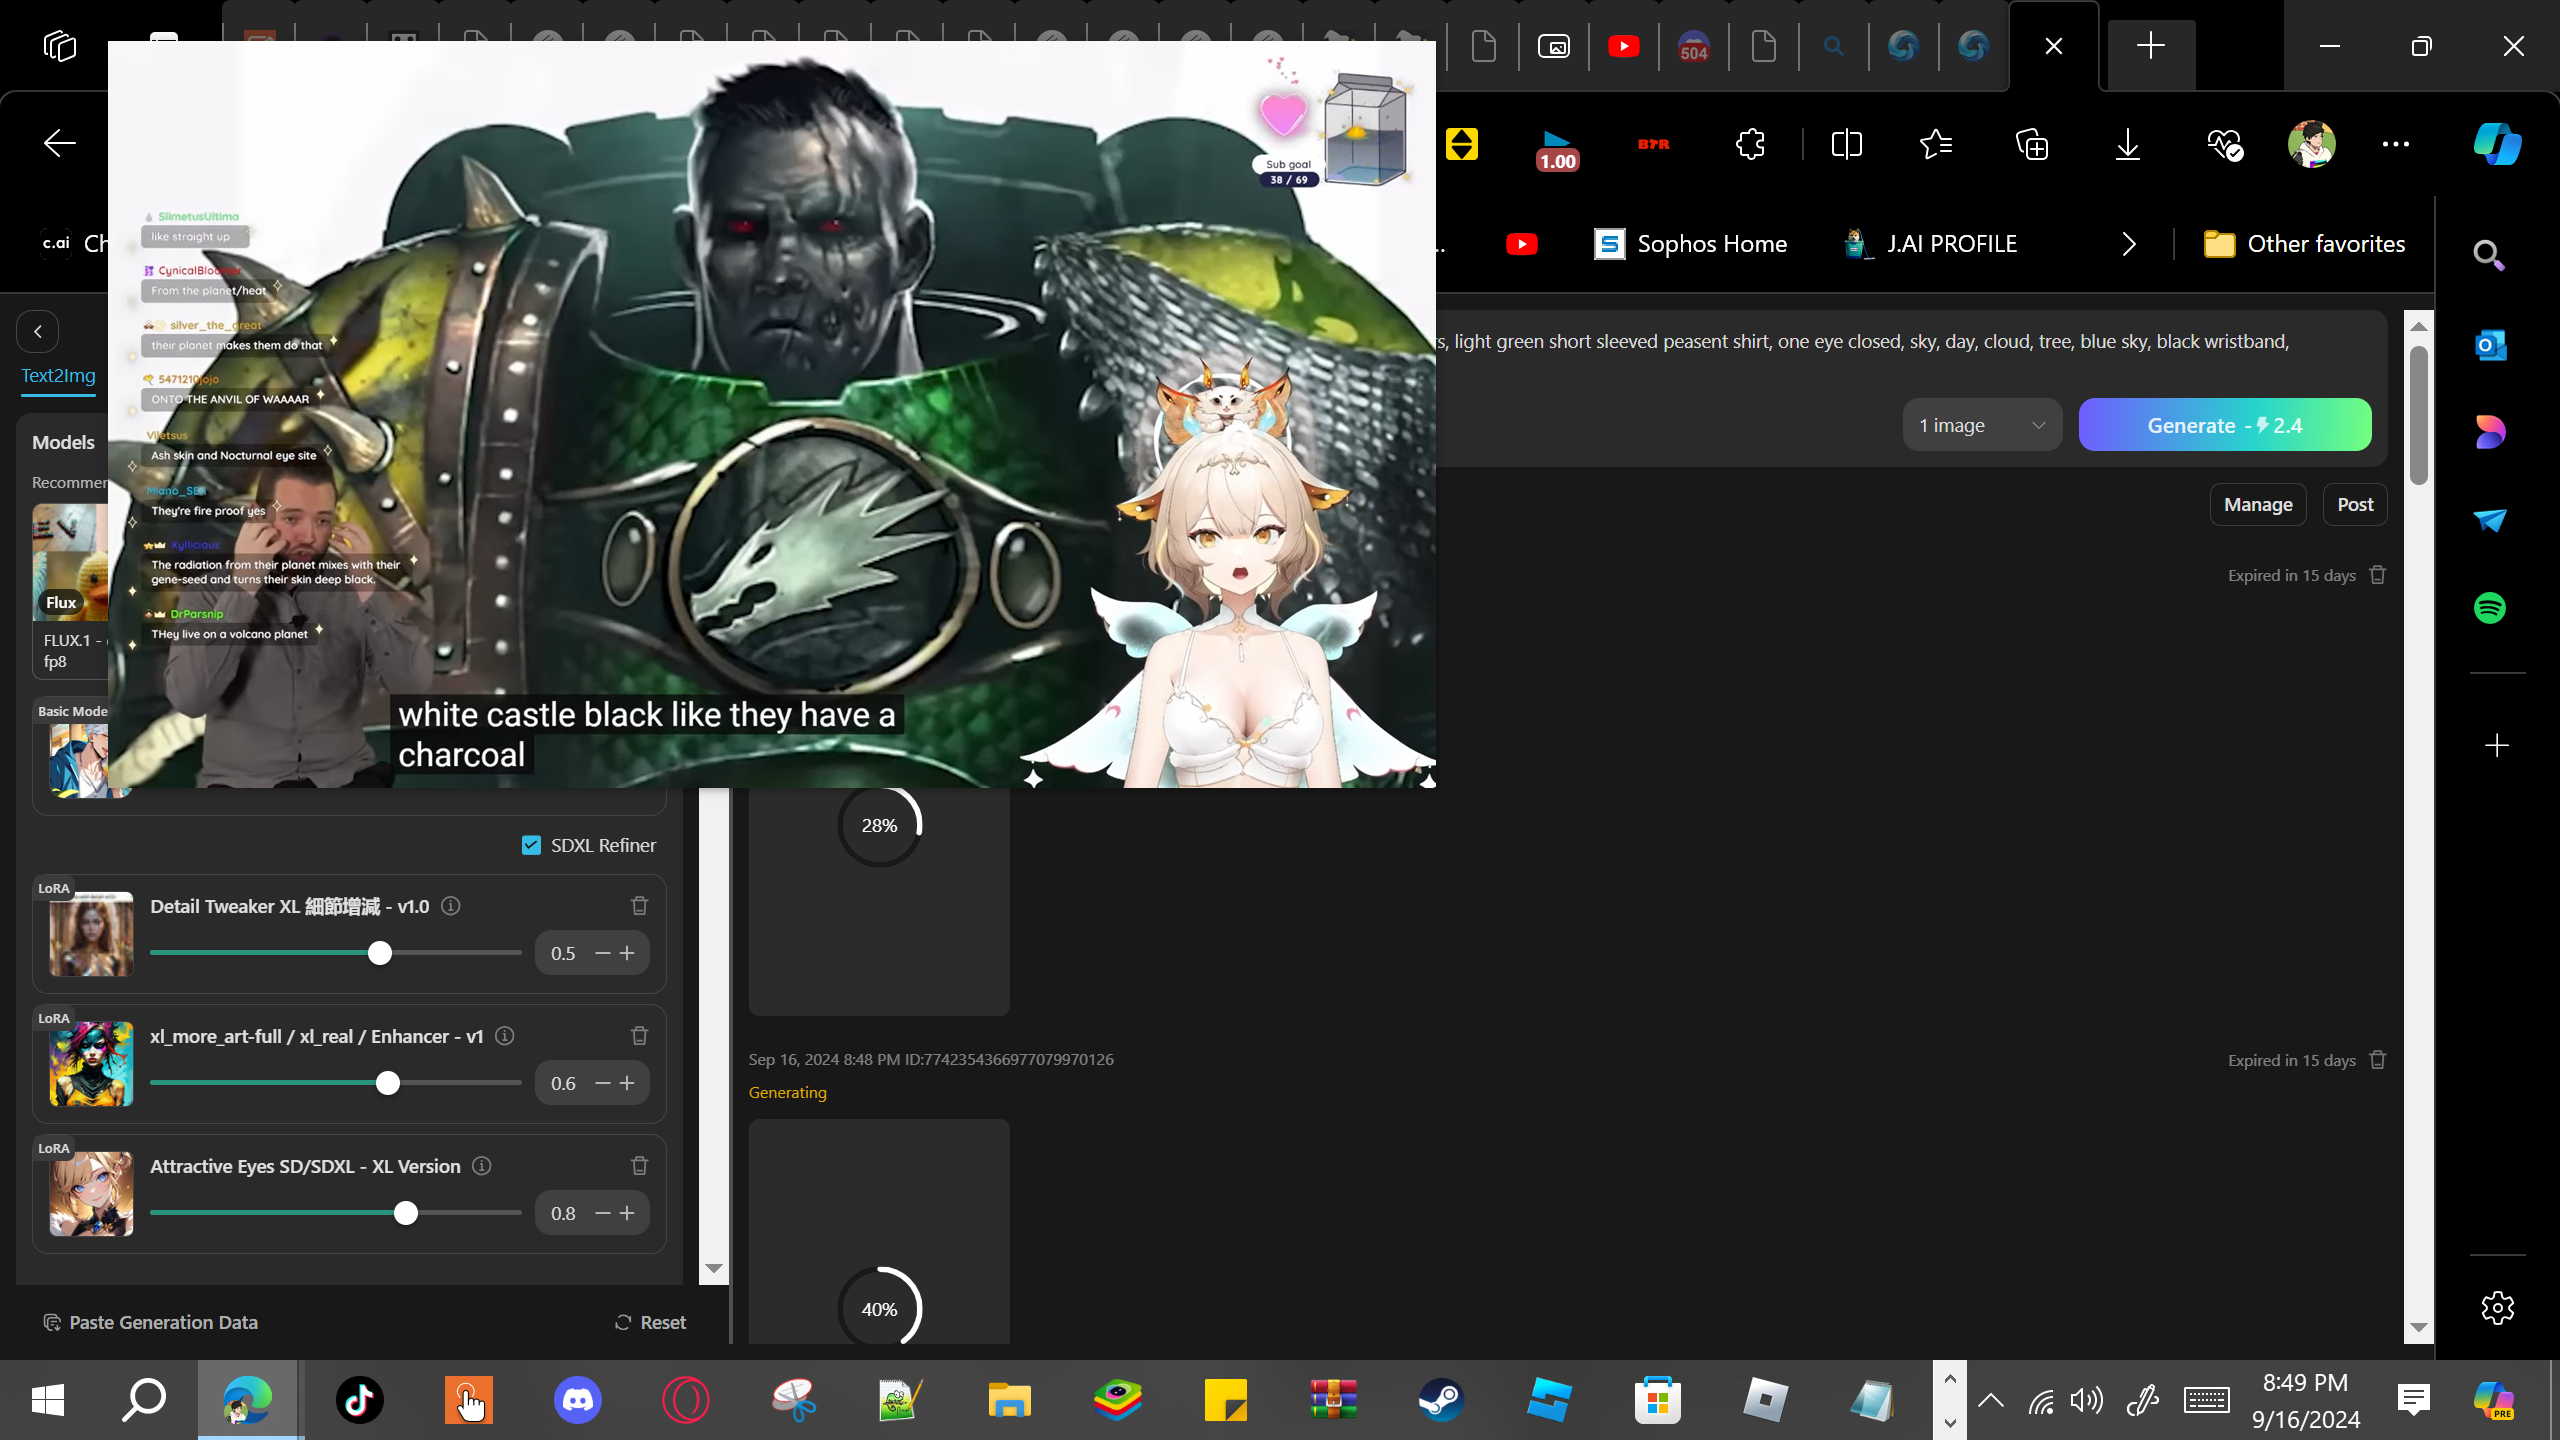Close the current browser tab

(x=2054, y=46)
